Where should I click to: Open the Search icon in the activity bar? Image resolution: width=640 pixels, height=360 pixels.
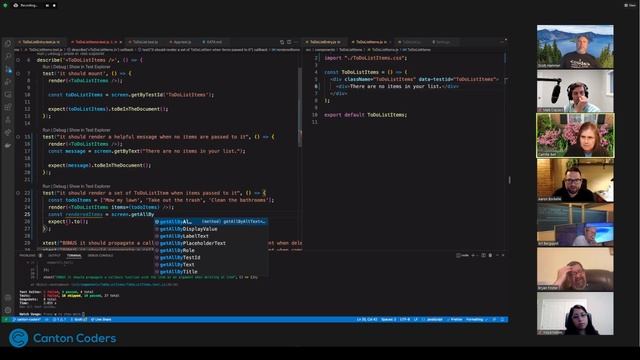(8, 56)
